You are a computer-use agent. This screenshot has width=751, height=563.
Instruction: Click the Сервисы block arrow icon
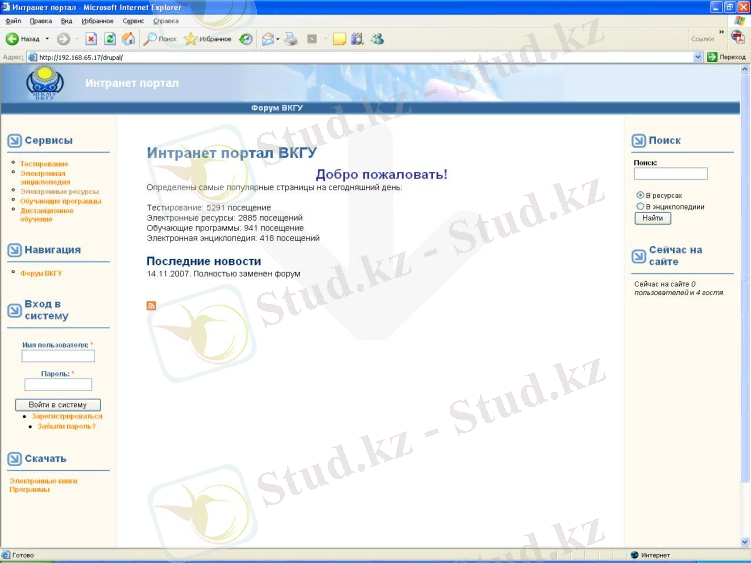pos(14,141)
